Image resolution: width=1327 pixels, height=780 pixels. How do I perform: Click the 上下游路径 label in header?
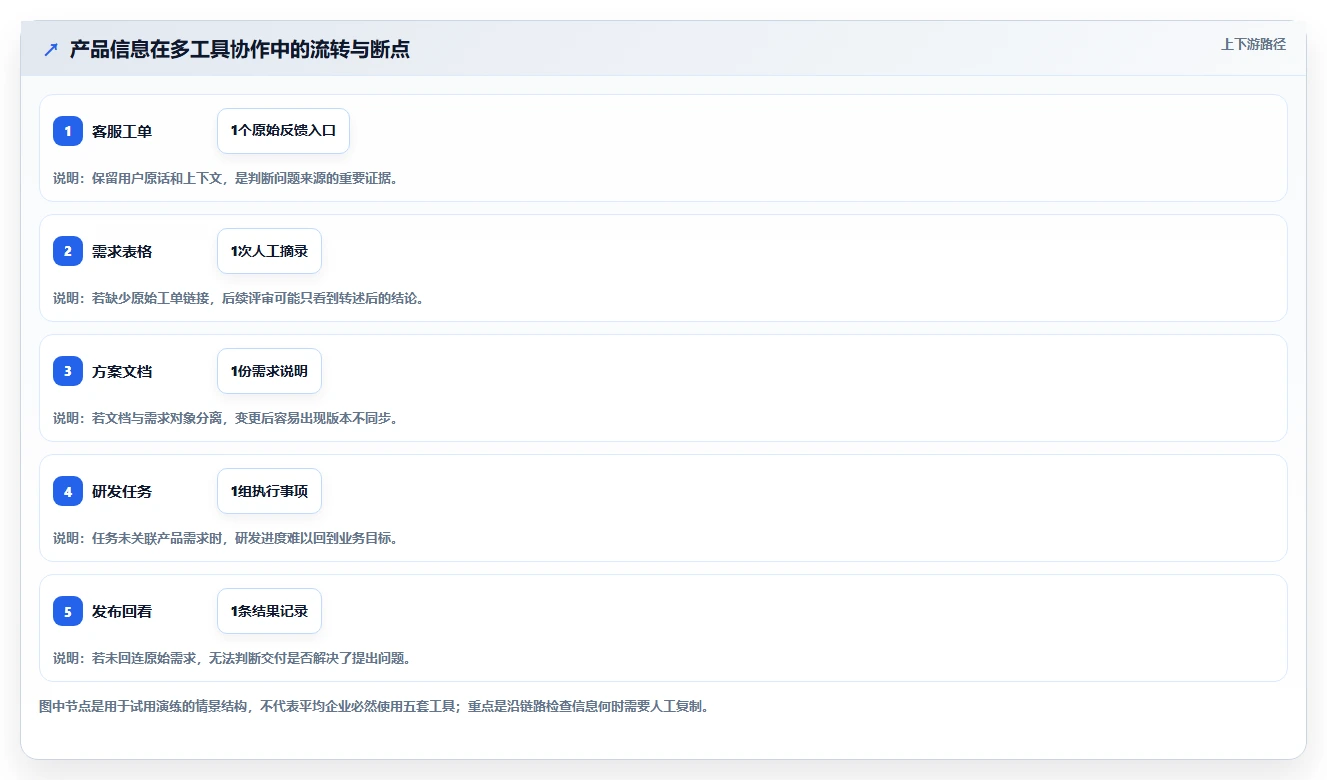[x=1253, y=44]
